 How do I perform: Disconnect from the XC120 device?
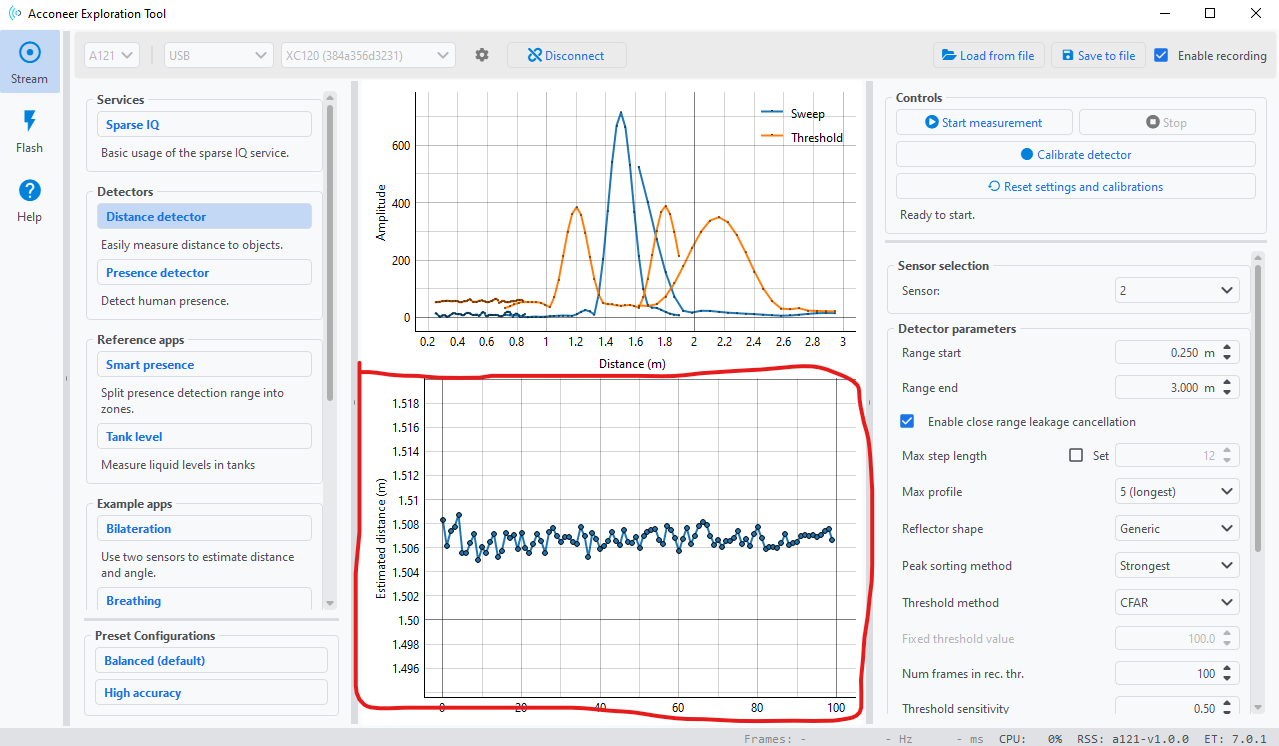567,55
